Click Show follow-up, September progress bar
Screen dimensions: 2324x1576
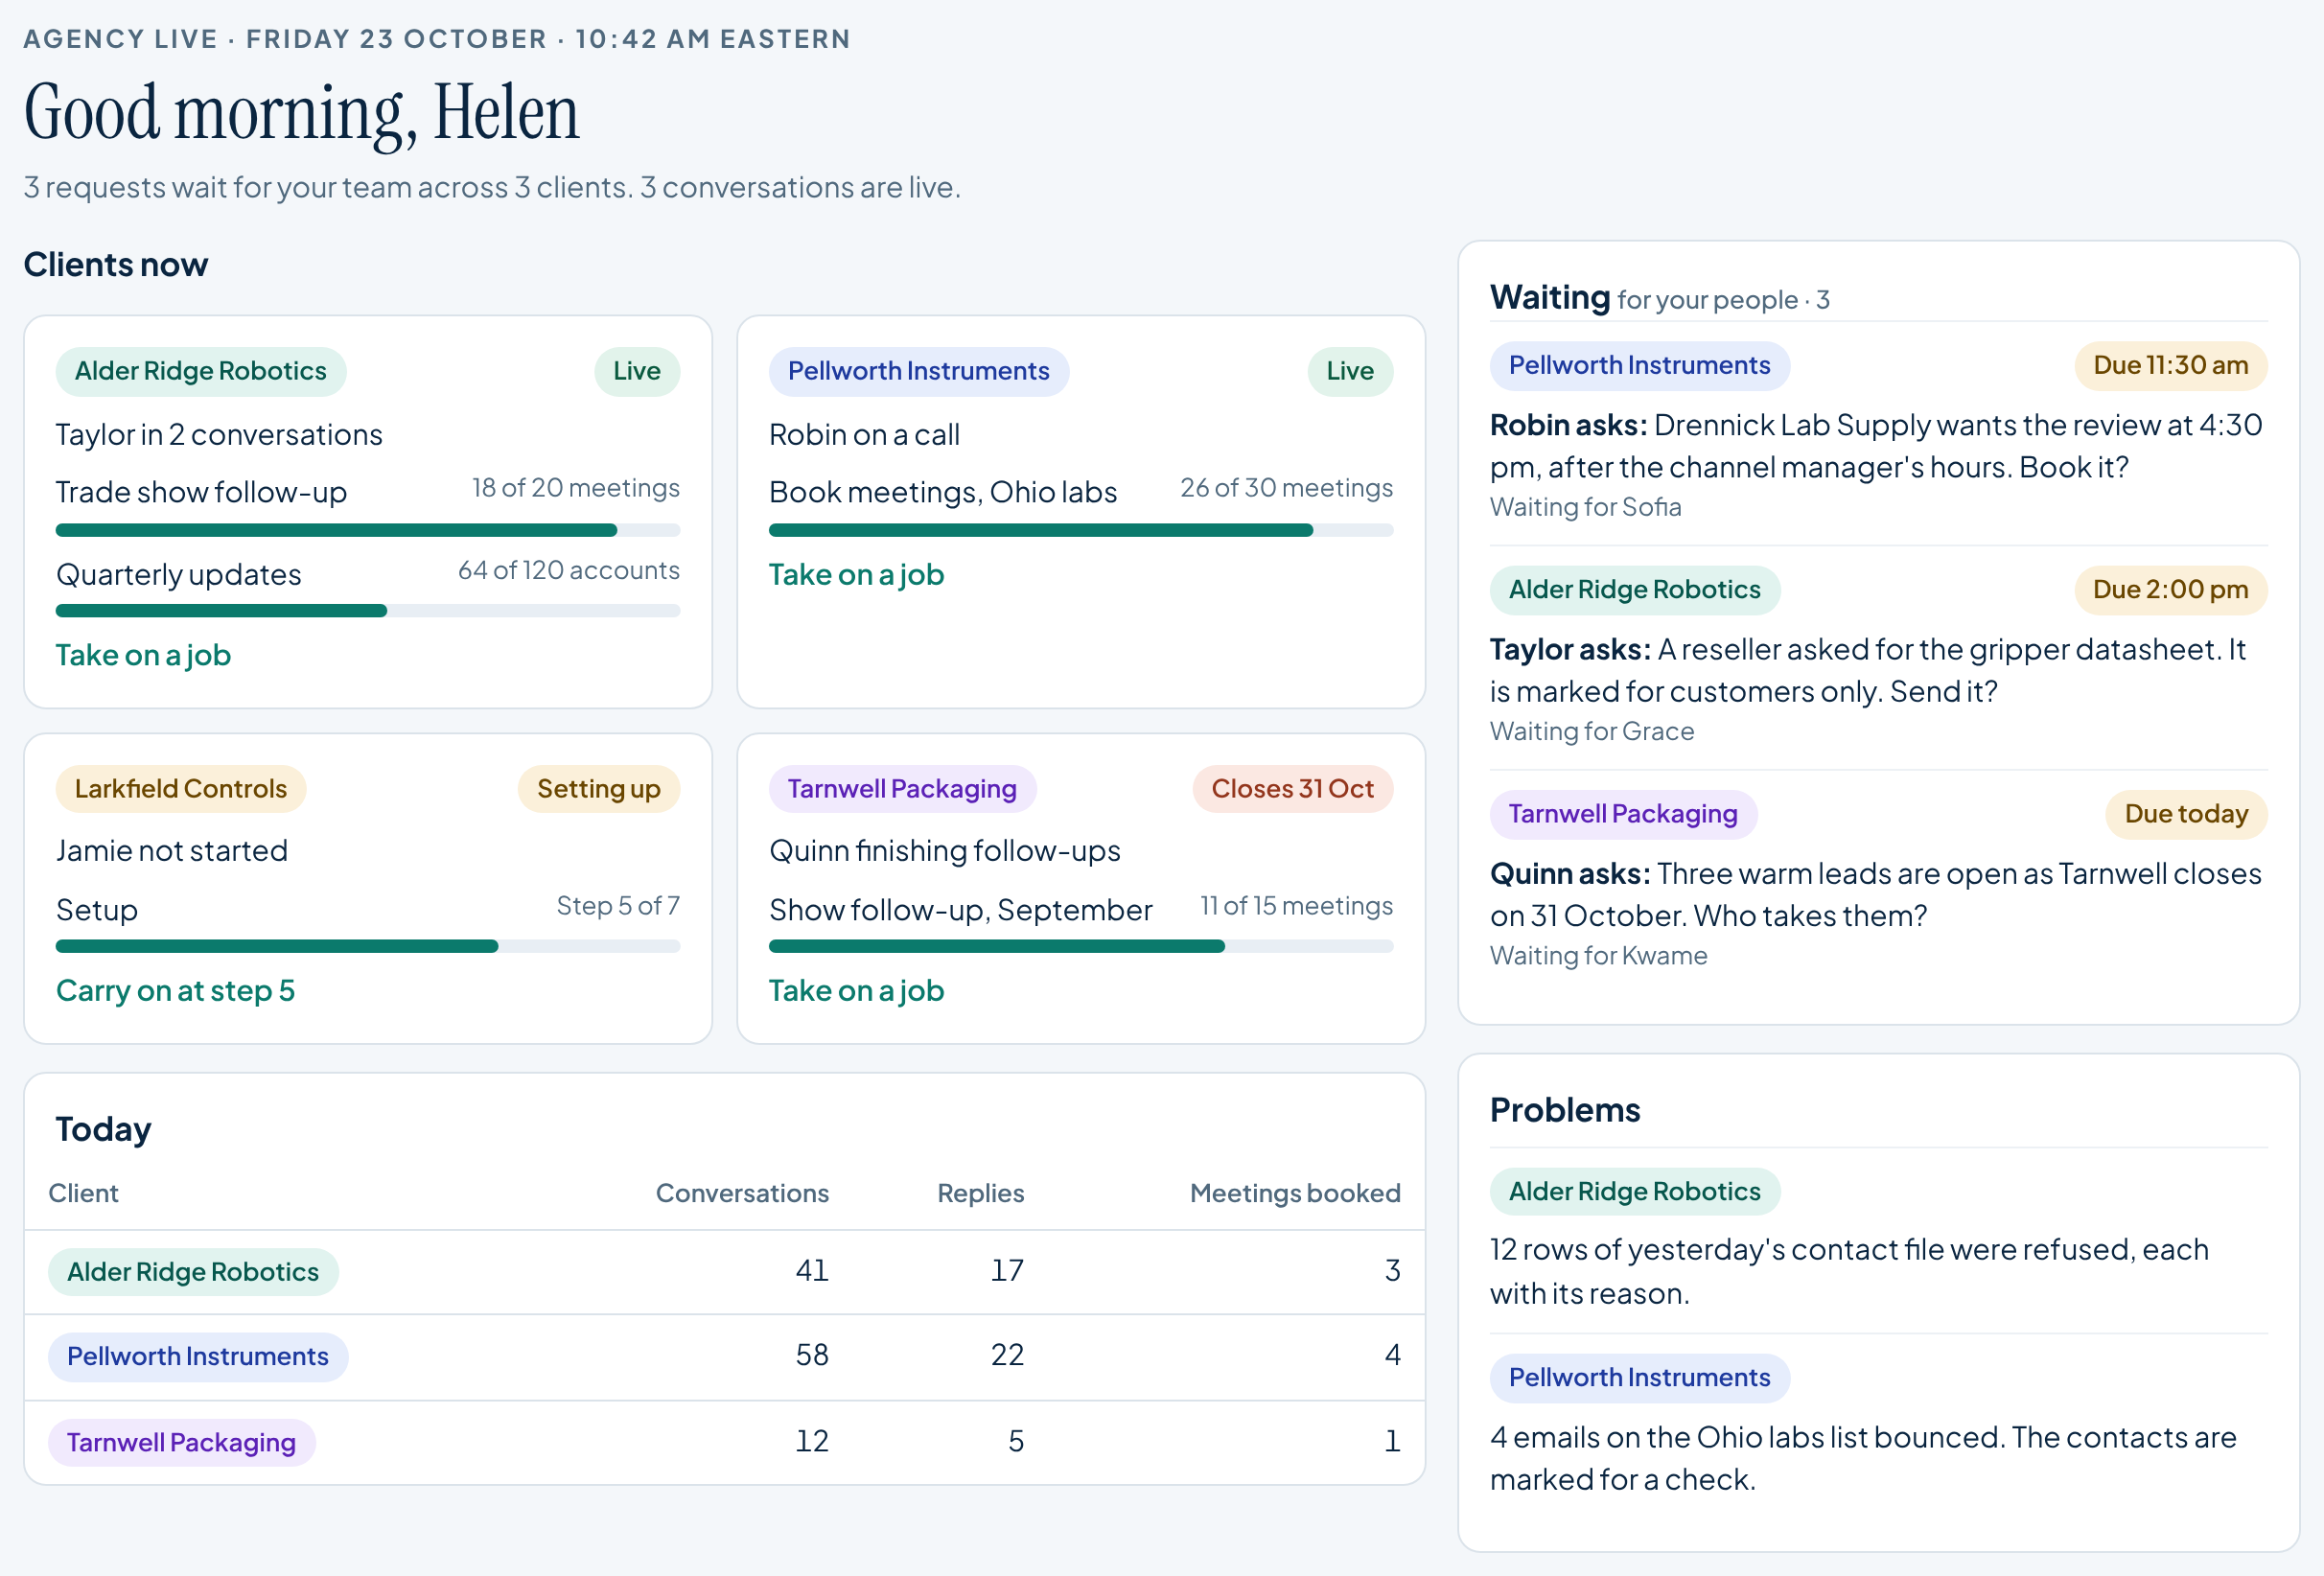click(1081, 946)
